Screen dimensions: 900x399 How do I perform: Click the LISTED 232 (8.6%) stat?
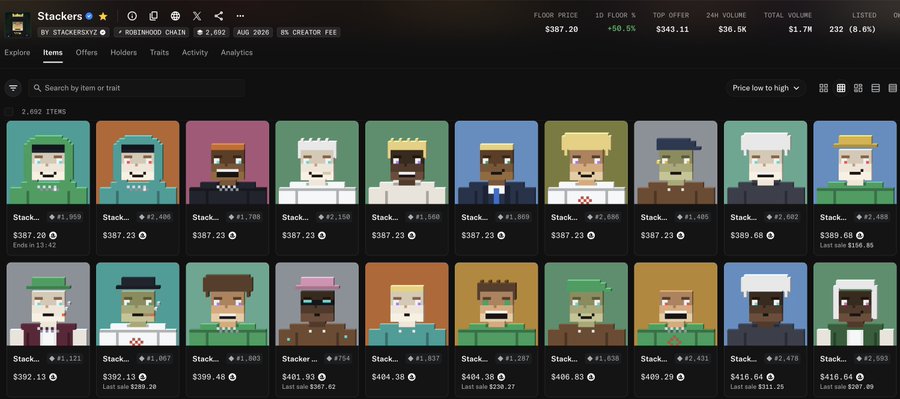tap(852, 22)
